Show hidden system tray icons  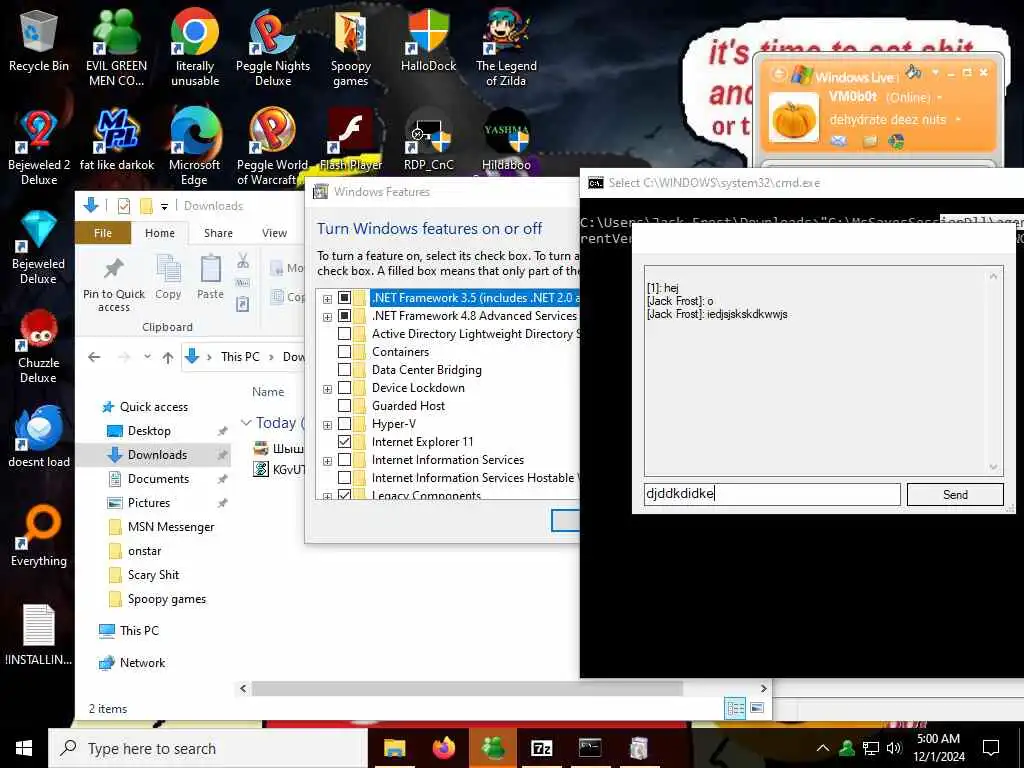(823, 748)
